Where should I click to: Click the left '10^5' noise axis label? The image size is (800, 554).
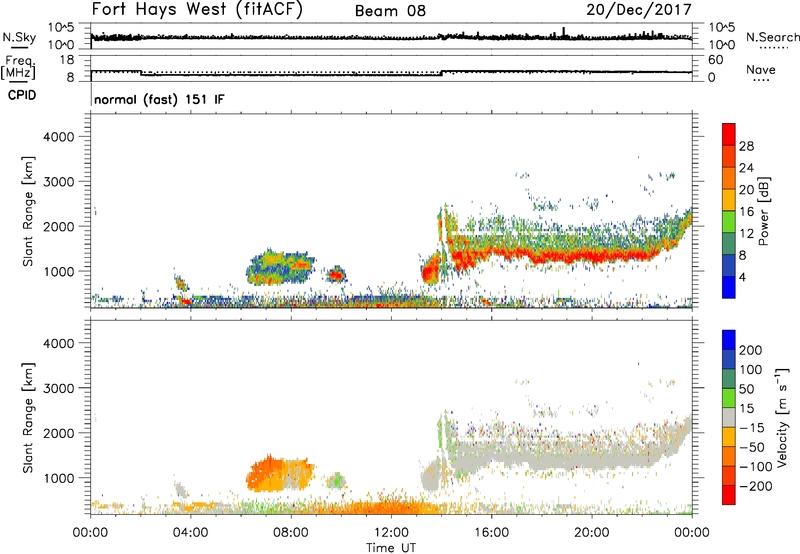[x=61, y=28]
